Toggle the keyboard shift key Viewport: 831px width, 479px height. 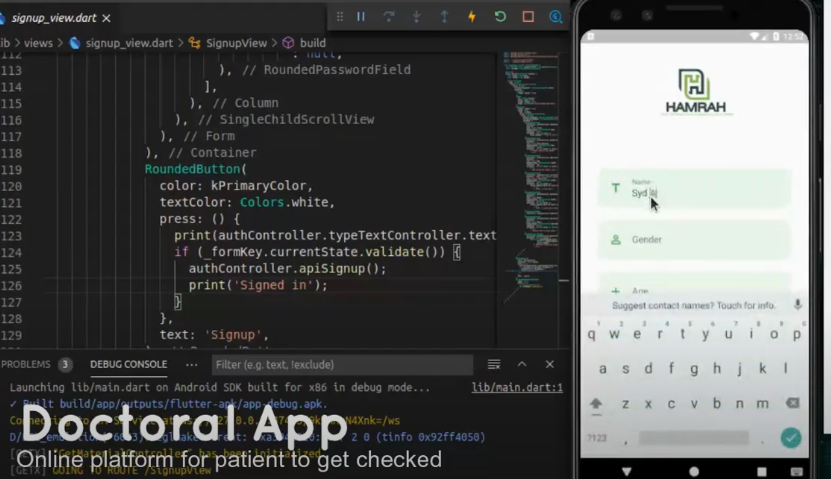pos(596,404)
